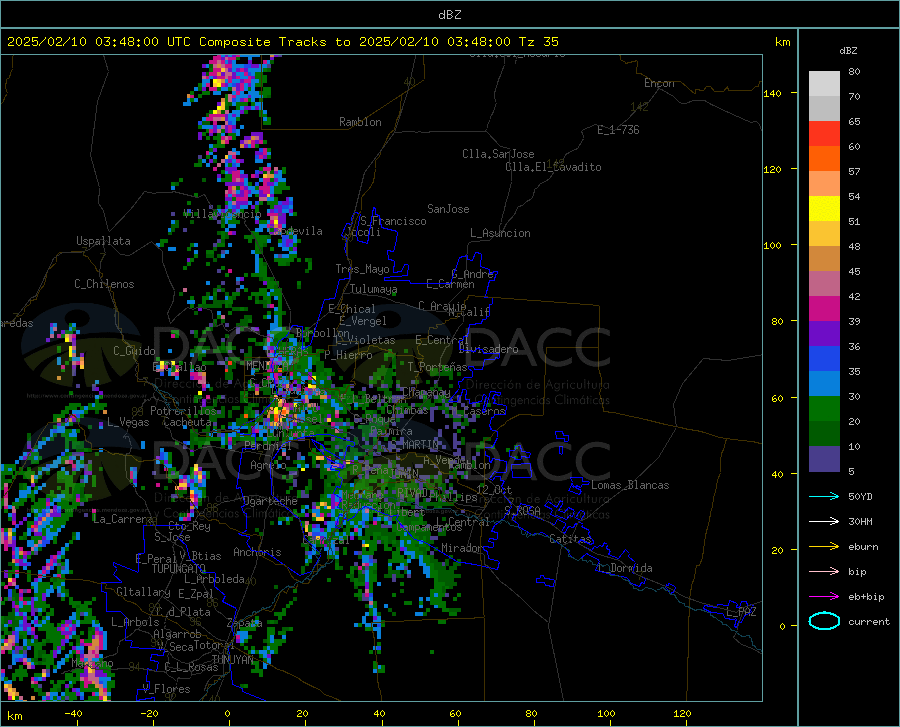Click the cyan 'current' ellipse legend icon
Screen dimensions: 900x727
(824, 621)
